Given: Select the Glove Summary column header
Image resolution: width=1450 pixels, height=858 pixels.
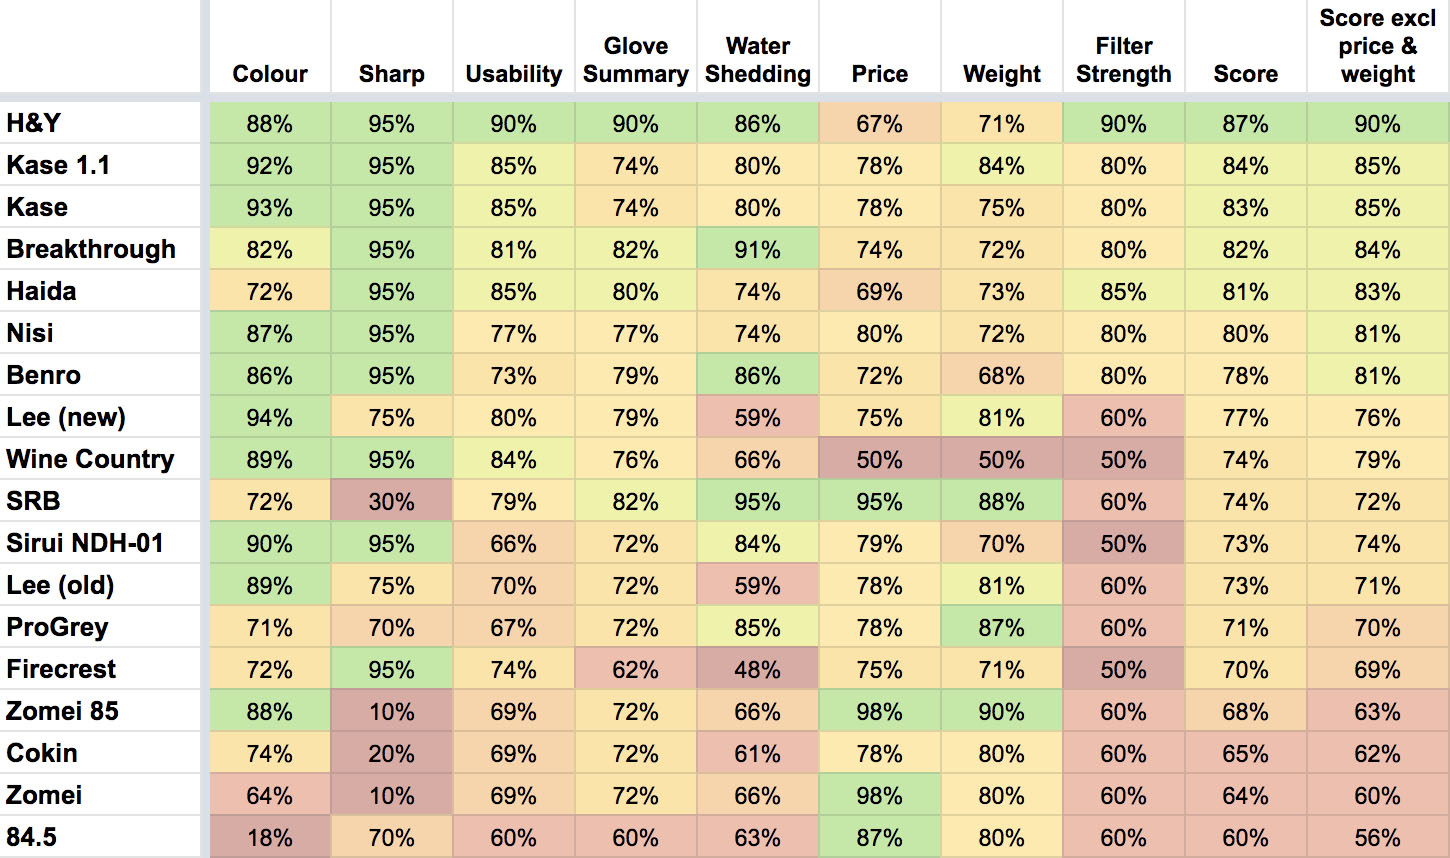Looking at the screenshot, I should (x=636, y=60).
